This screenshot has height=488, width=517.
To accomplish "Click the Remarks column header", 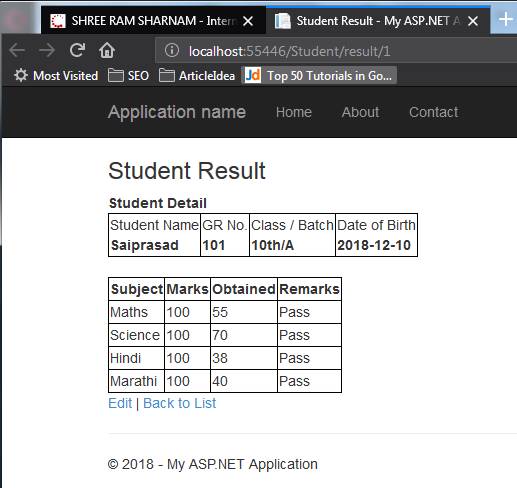I will pos(309,289).
